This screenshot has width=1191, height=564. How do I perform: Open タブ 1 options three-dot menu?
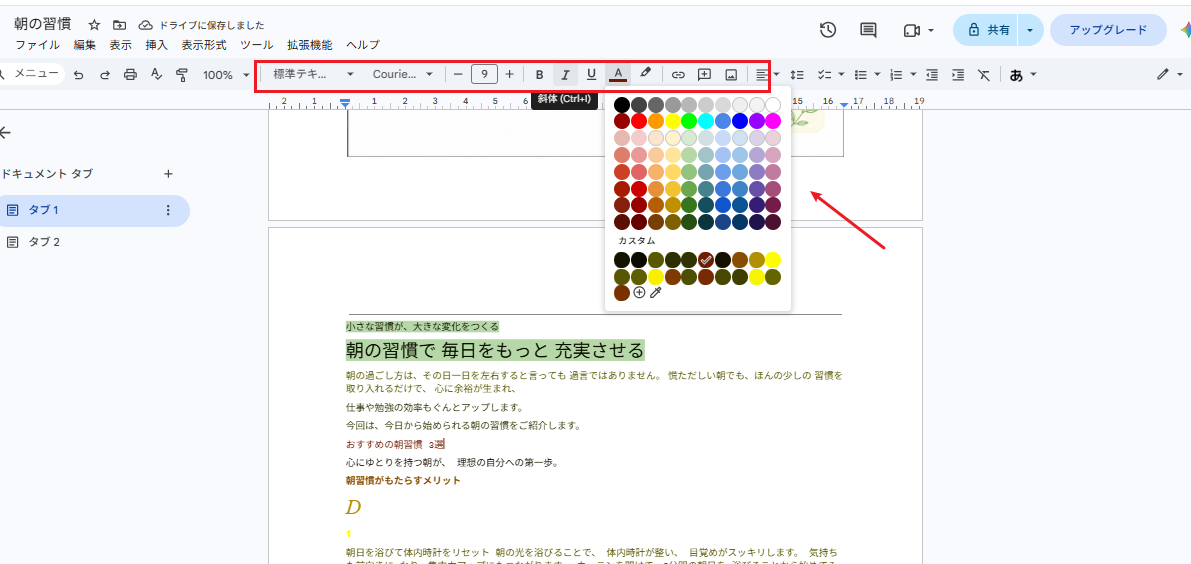pos(168,210)
